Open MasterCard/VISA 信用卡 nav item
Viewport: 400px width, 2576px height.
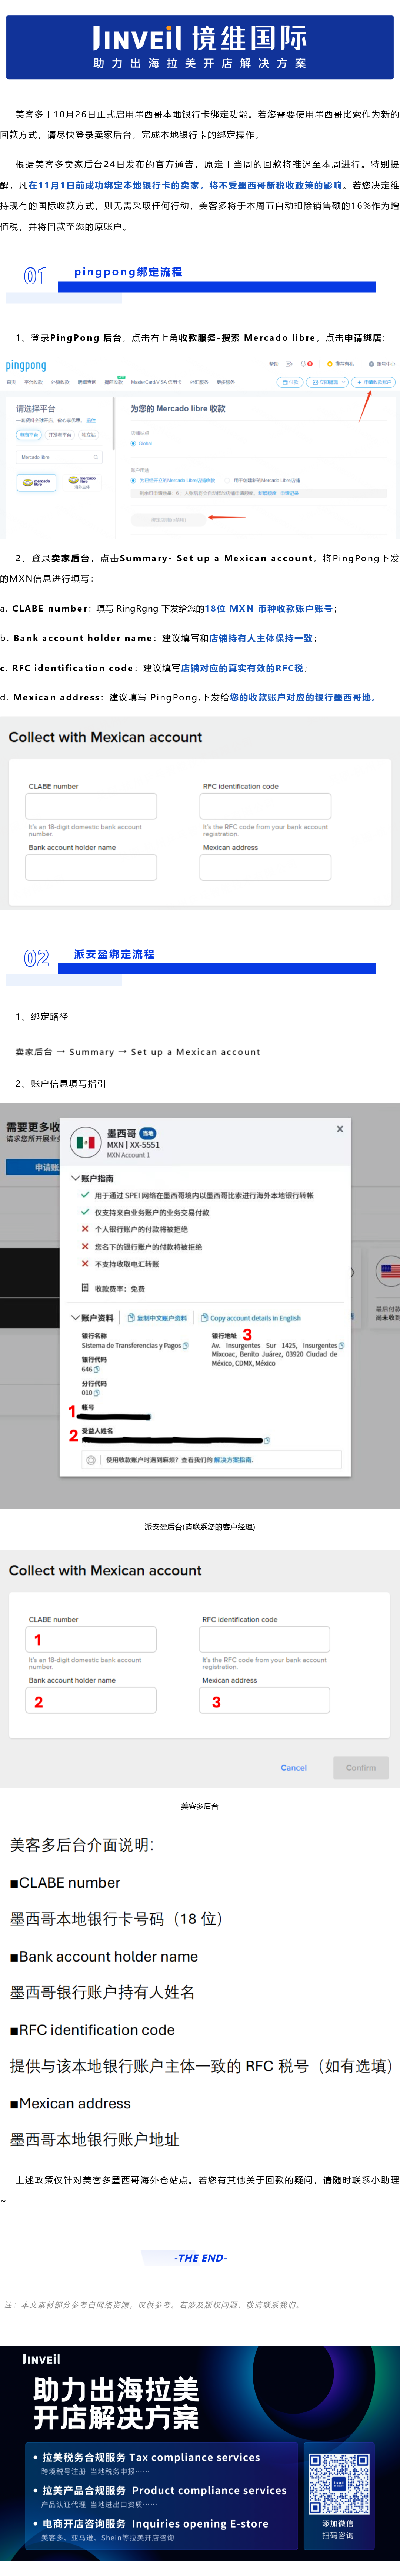[x=156, y=382]
